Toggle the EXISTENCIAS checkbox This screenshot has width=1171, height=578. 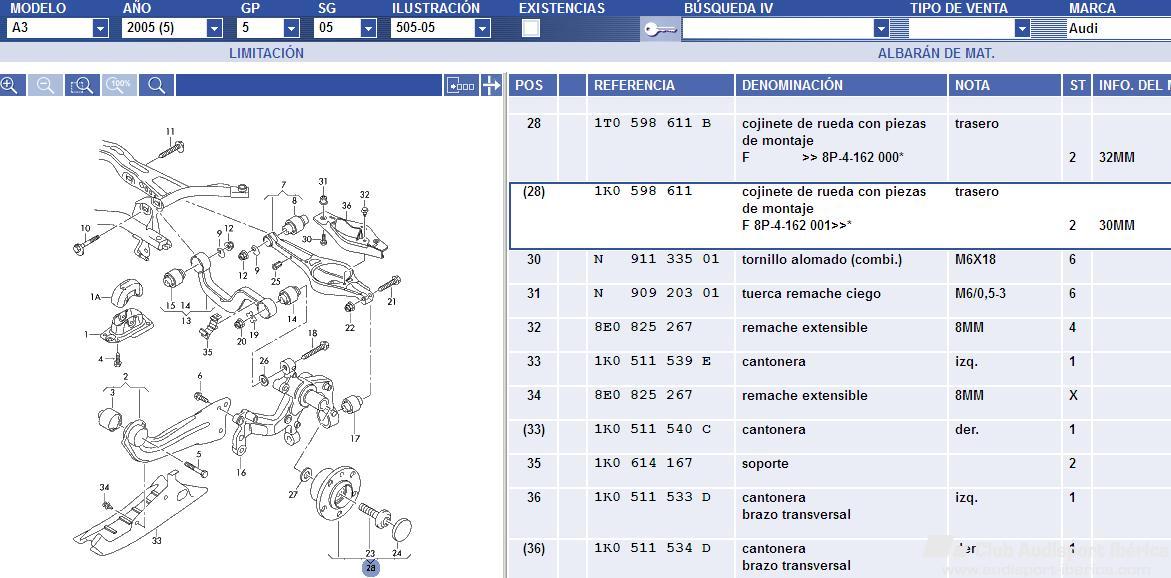(531, 28)
